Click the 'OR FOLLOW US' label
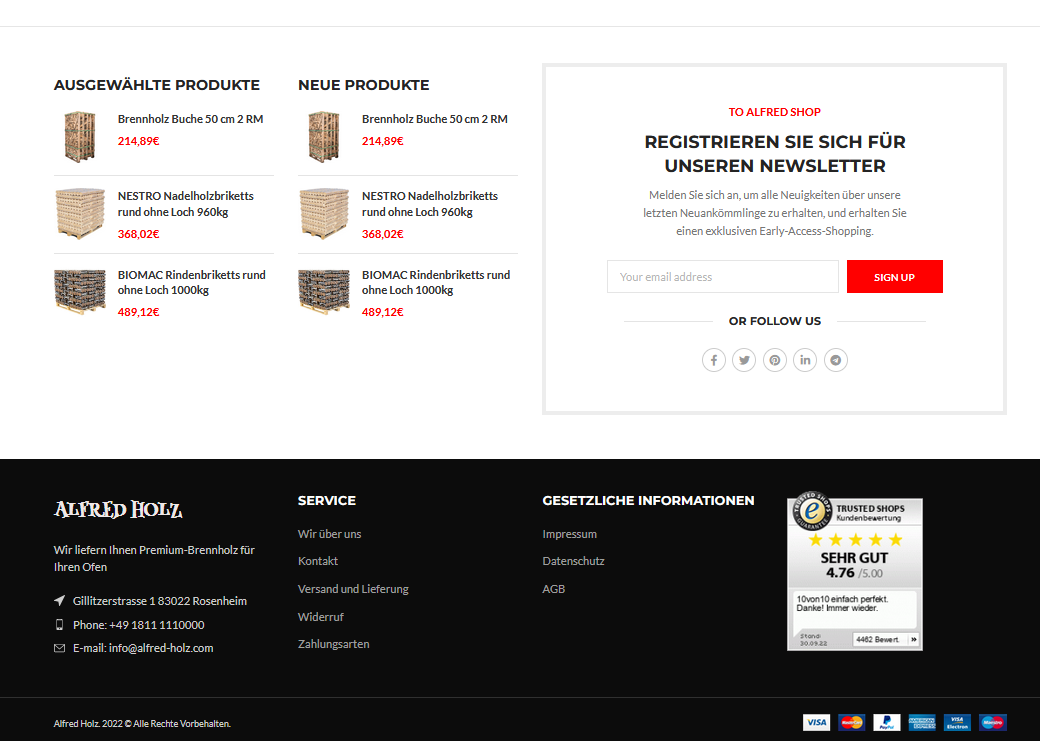1040x741 pixels. [775, 321]
